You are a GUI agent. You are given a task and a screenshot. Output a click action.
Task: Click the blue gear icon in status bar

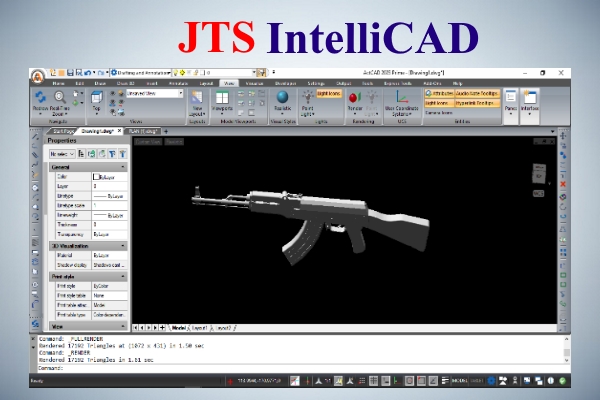pyautogui.click(x=491, y=380)
